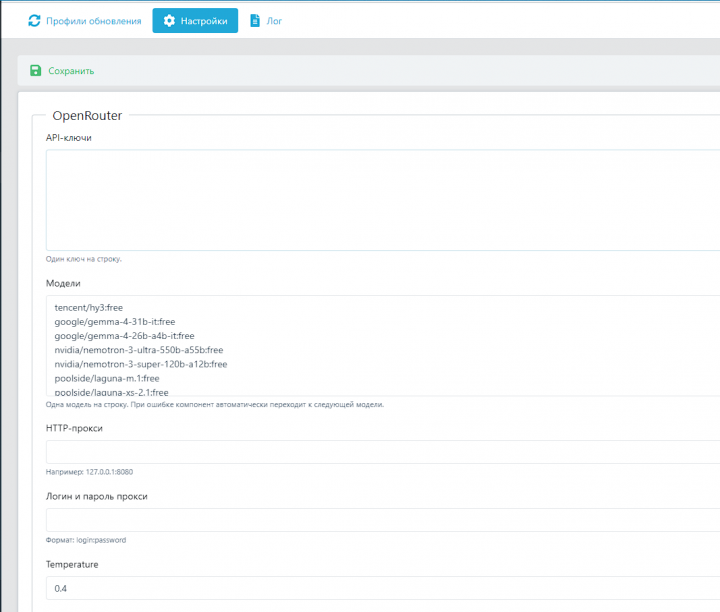Click the document icon beside Лог
This screenshot has width=720, height=612.
[x=255, y=21]
